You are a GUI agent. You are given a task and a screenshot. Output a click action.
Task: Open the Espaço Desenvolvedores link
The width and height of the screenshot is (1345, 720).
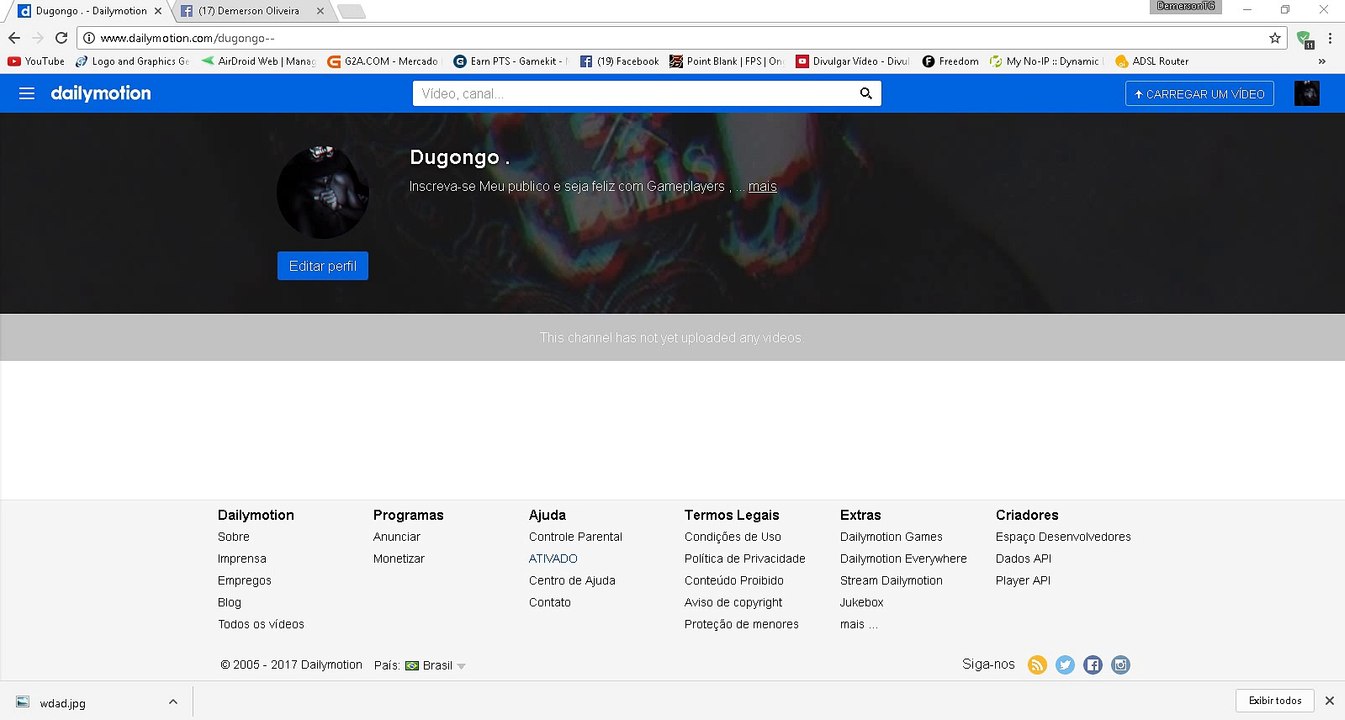(1063, 537)
